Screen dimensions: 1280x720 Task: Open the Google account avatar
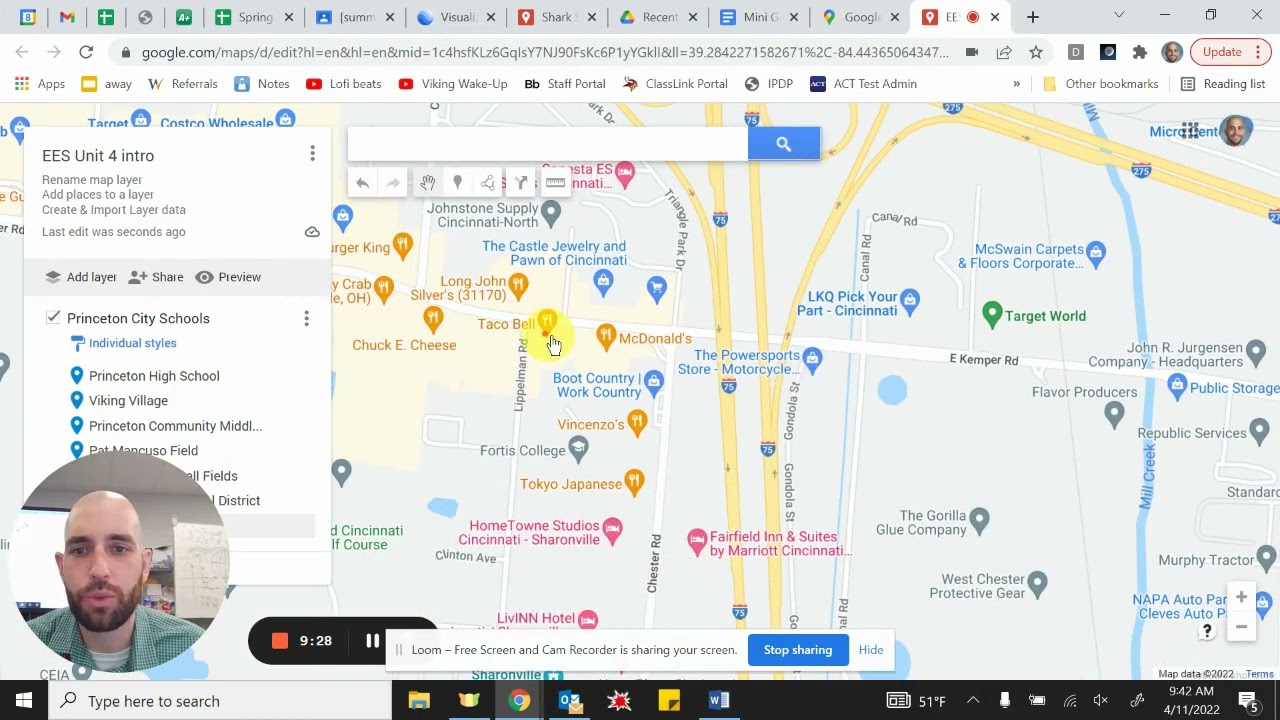tap(1236, 131)
